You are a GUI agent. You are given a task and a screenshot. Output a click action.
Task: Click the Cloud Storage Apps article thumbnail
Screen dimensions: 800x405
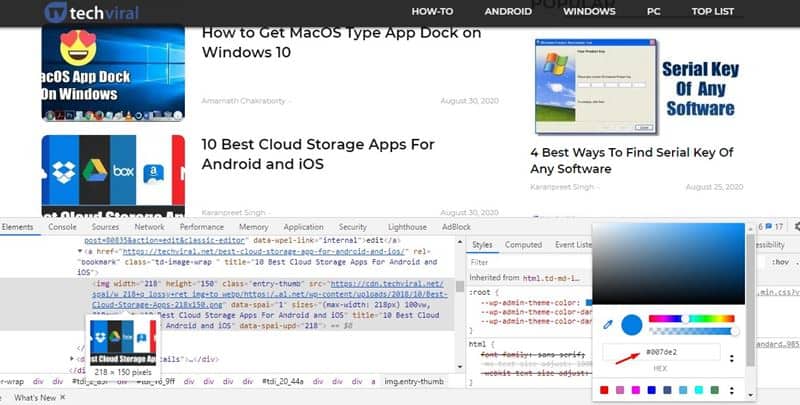tap(113, 176)
